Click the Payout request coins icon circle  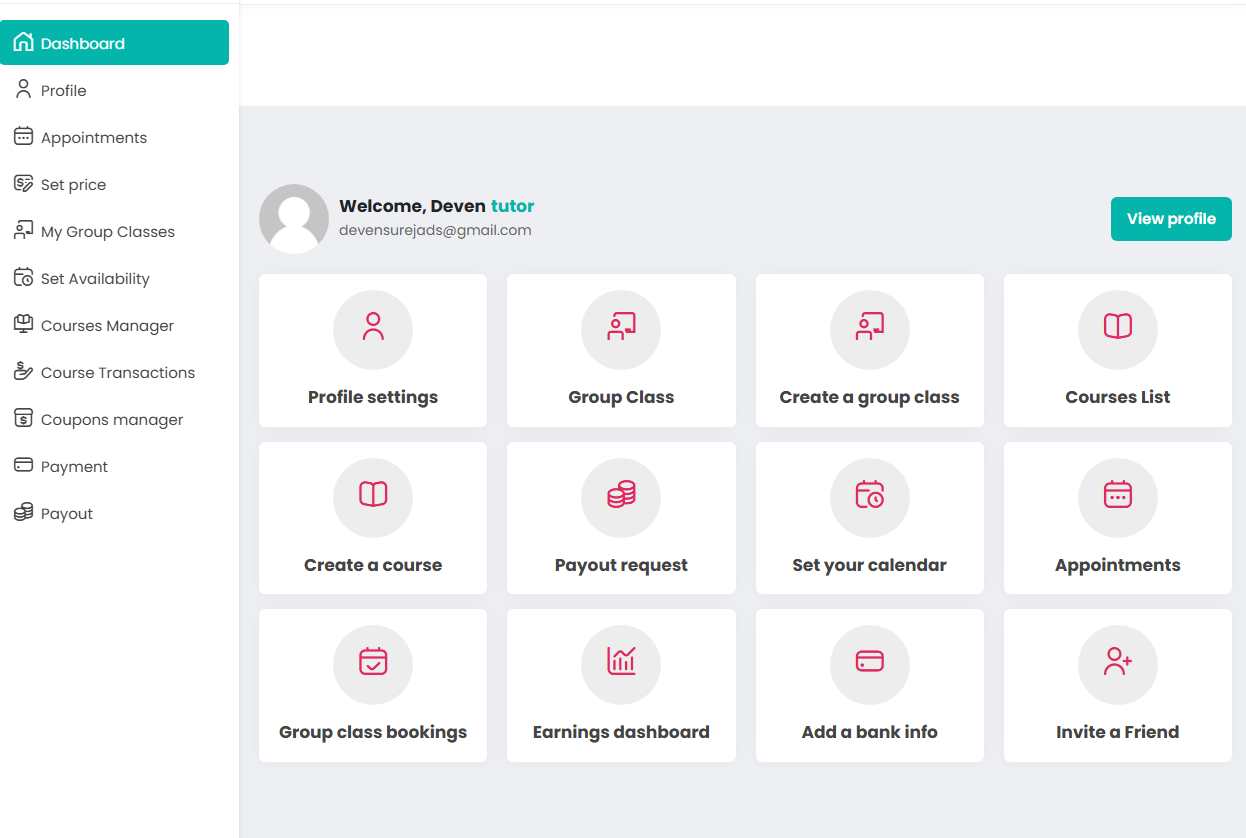[621, 498]
